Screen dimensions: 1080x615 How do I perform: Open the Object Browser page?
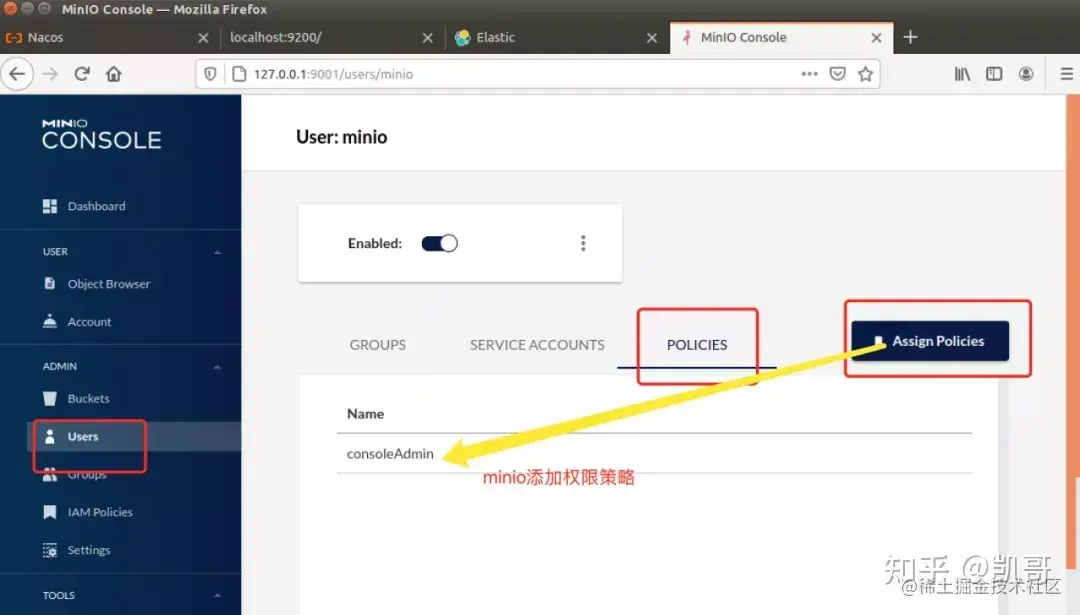96,284
